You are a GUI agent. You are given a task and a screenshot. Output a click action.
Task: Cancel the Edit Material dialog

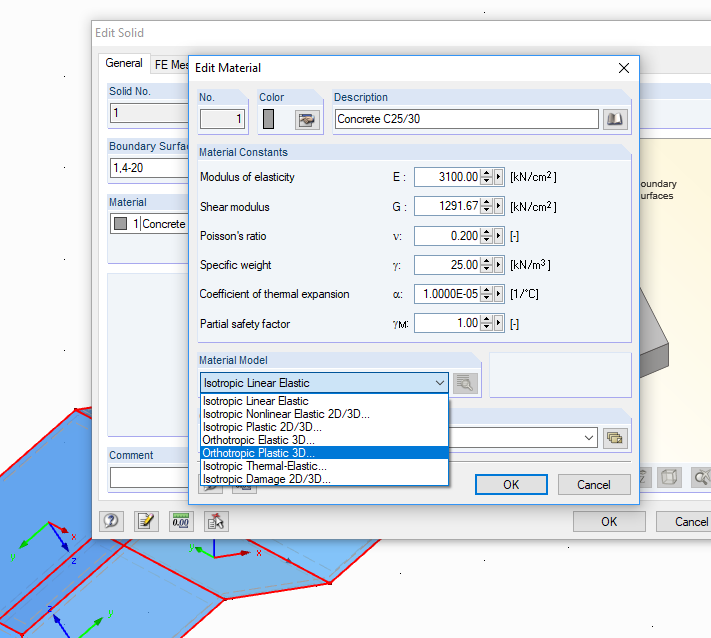[x=594, y=485]
